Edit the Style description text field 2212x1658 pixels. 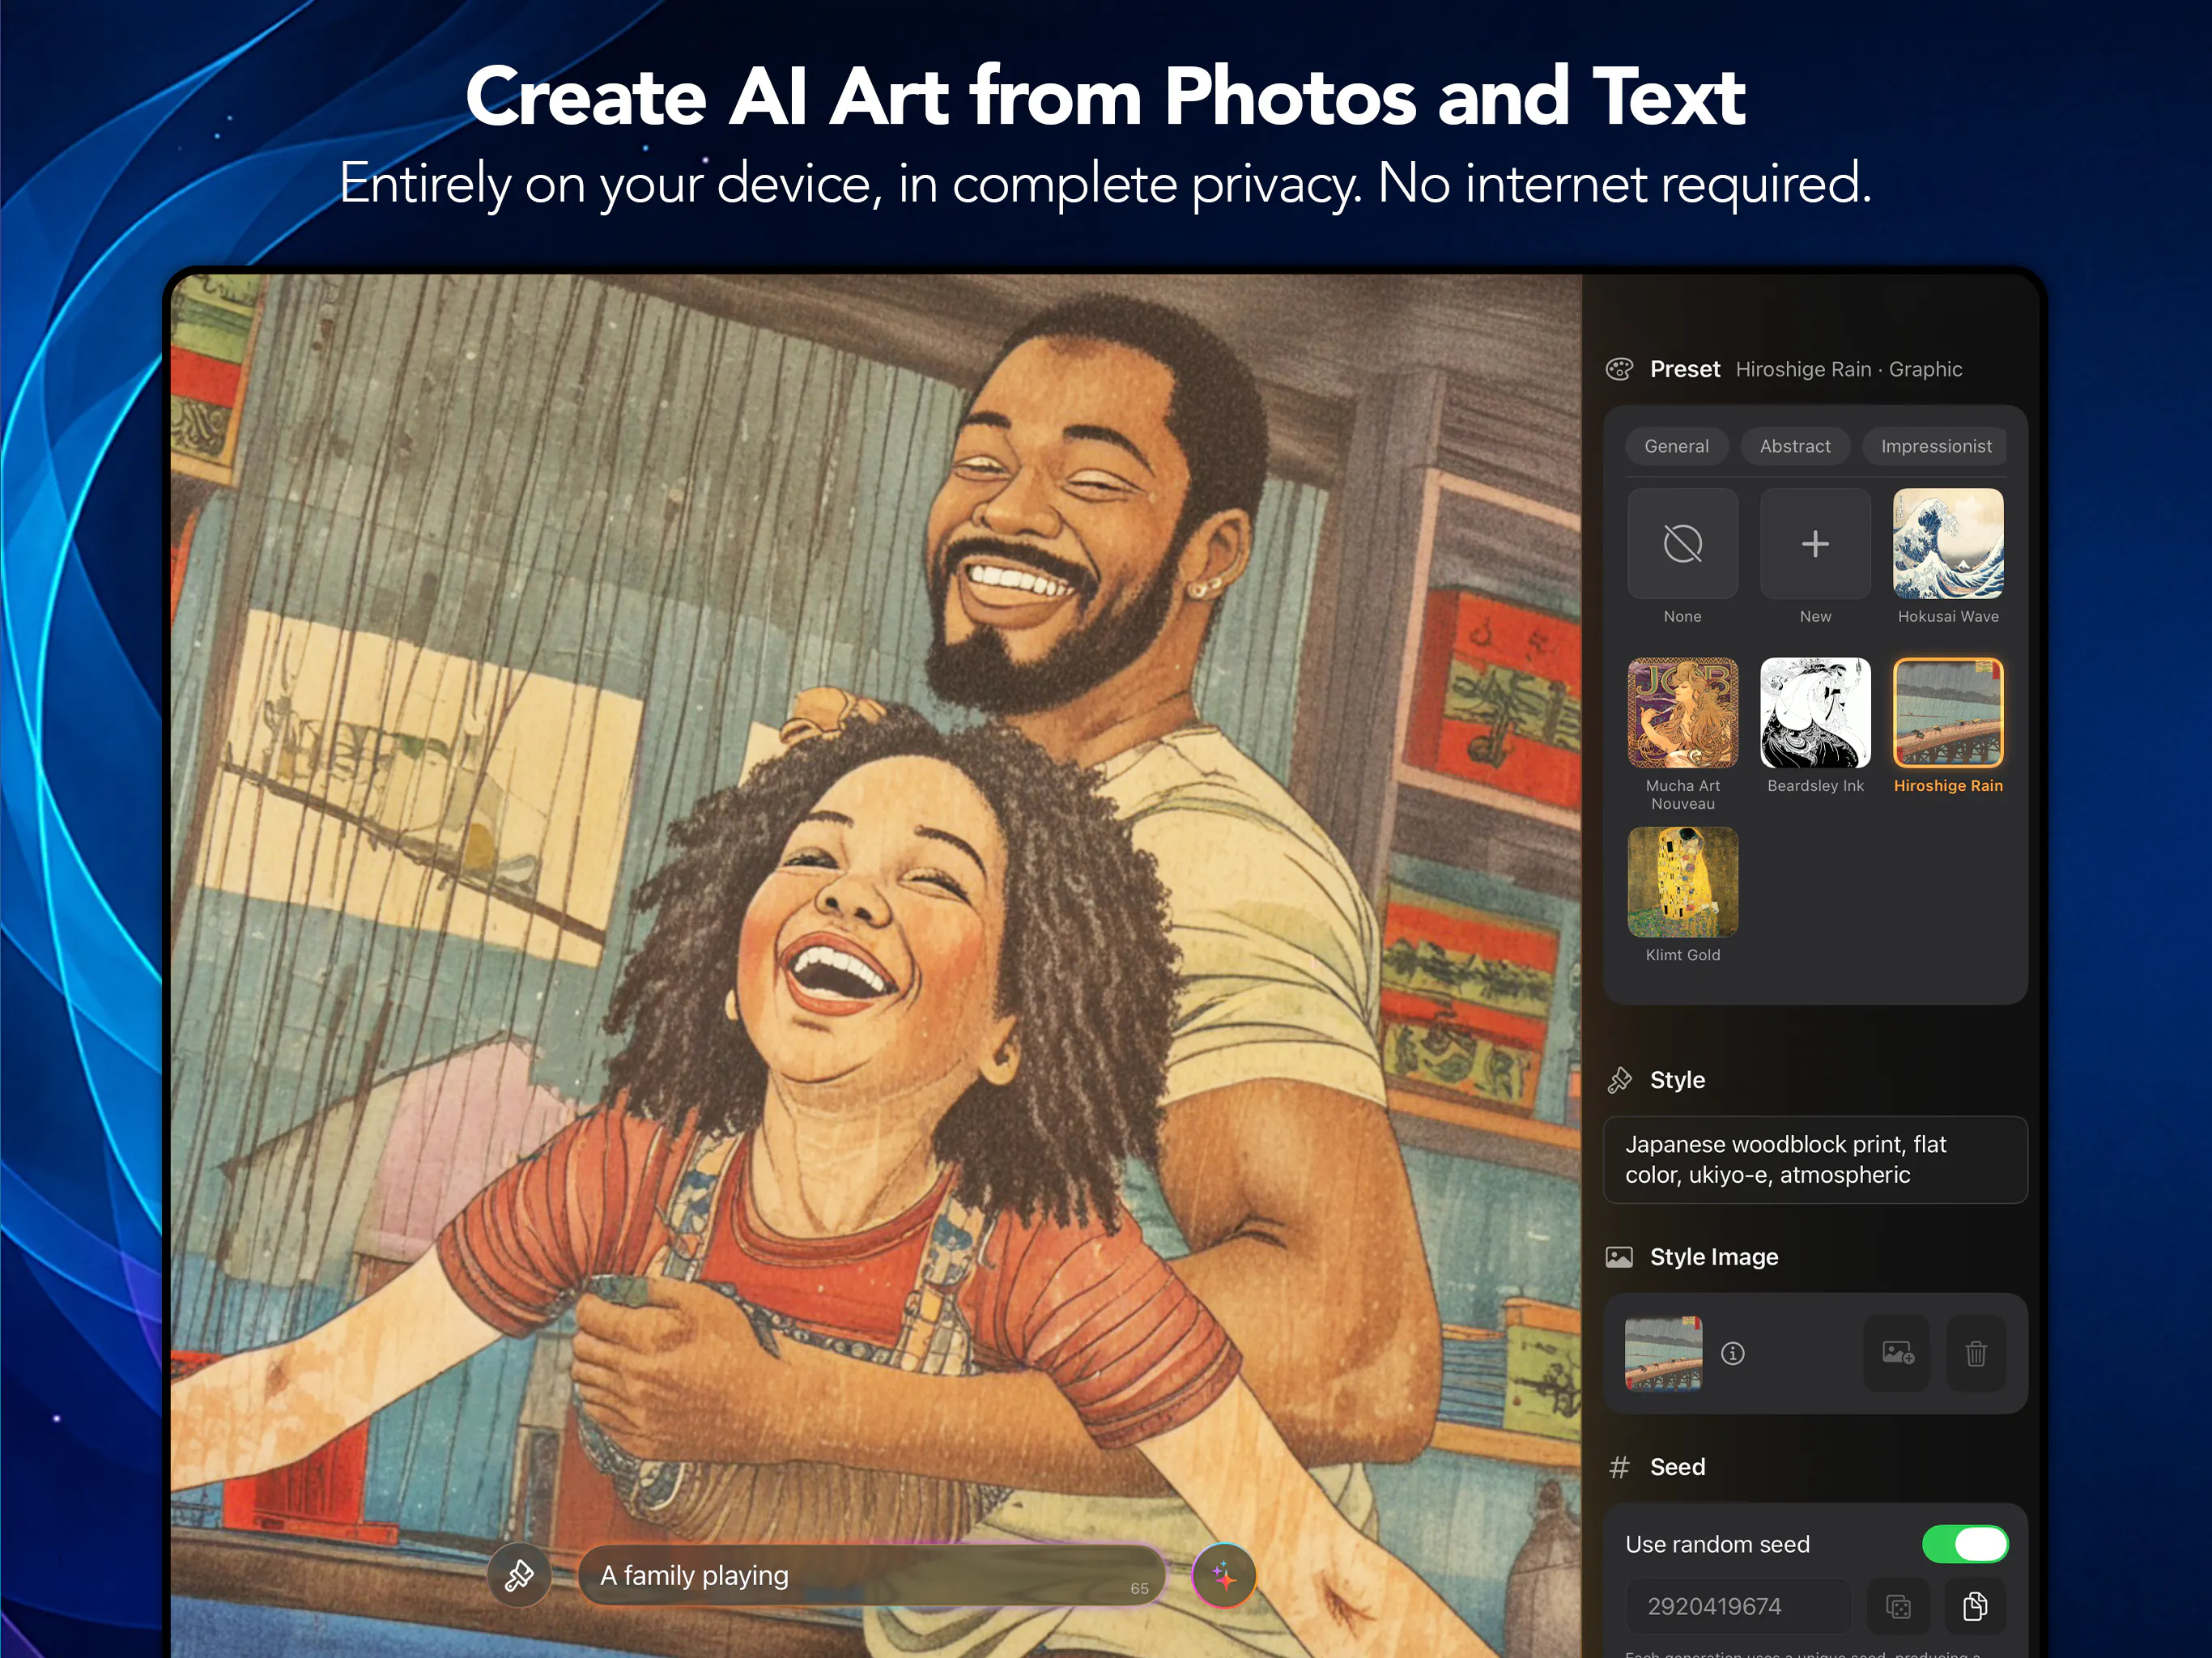(1815, 1160)
